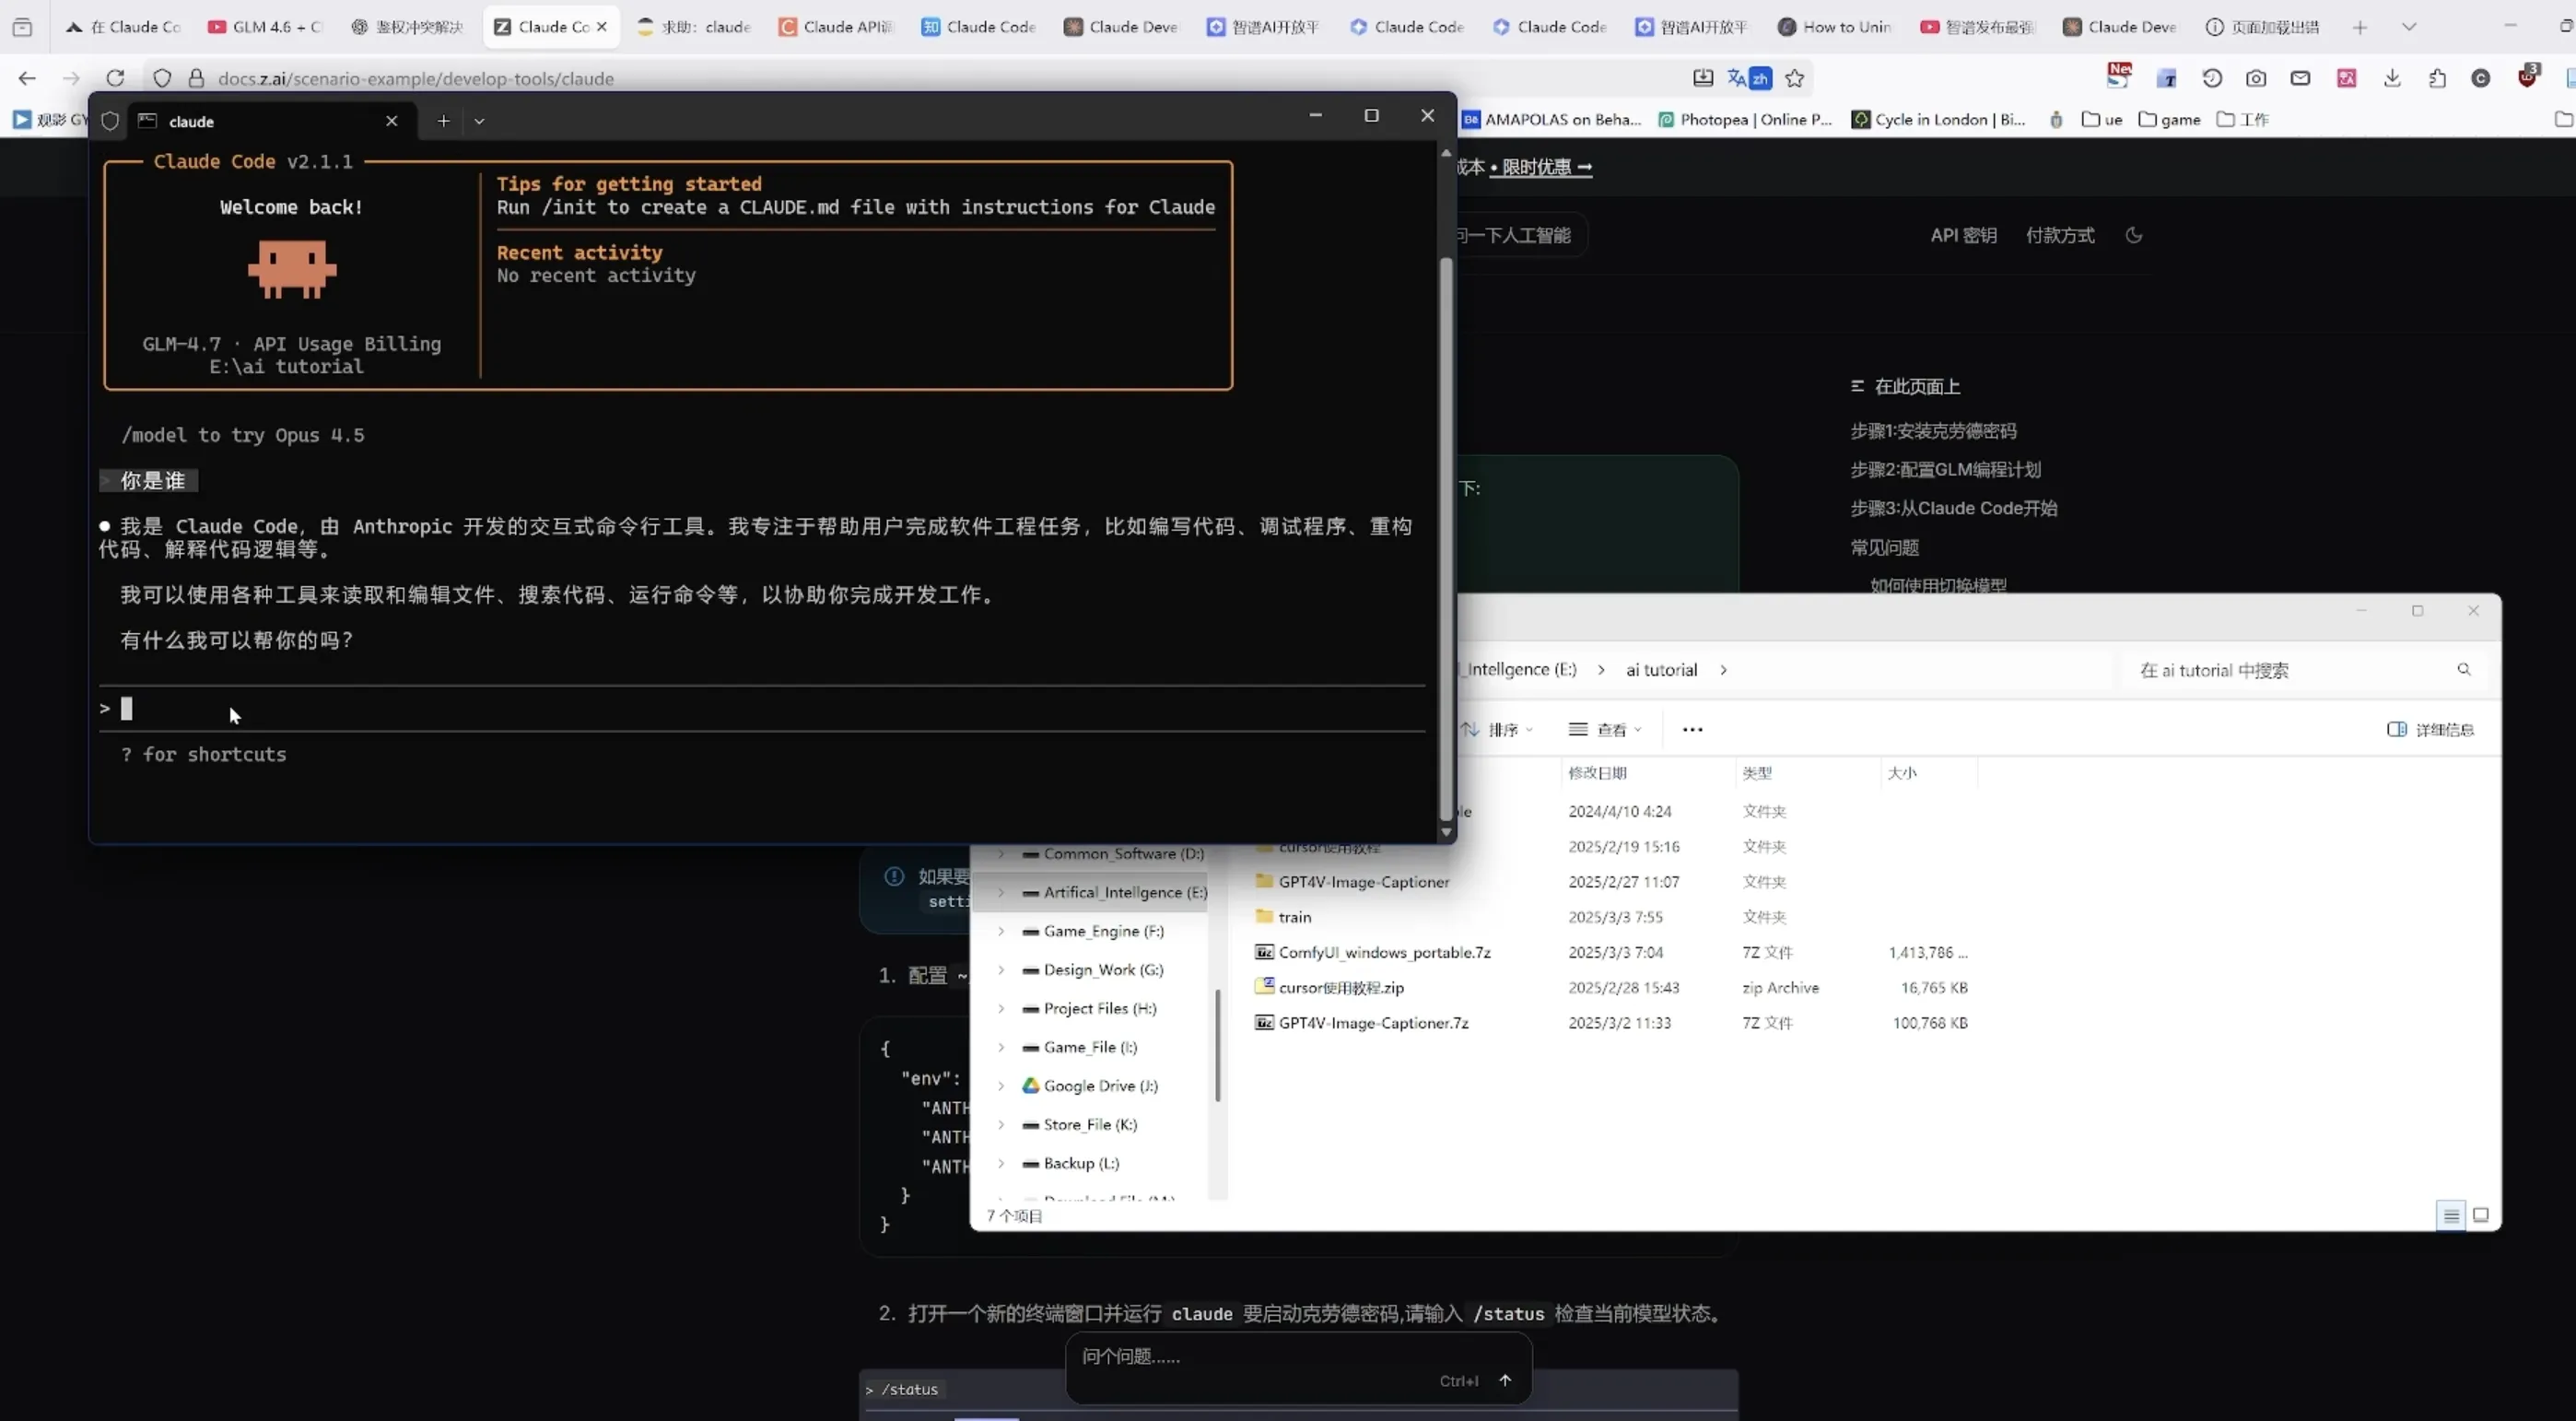
Task: Bookmark this page via star icon
Action: (x=1794, y=78)
